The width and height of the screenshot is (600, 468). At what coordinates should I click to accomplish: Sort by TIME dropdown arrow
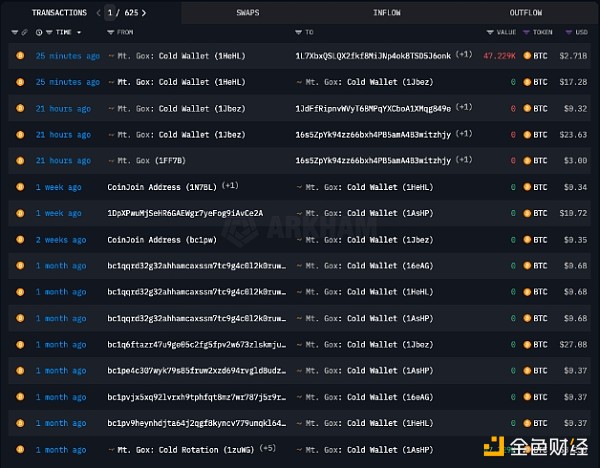tap(79, 33)
